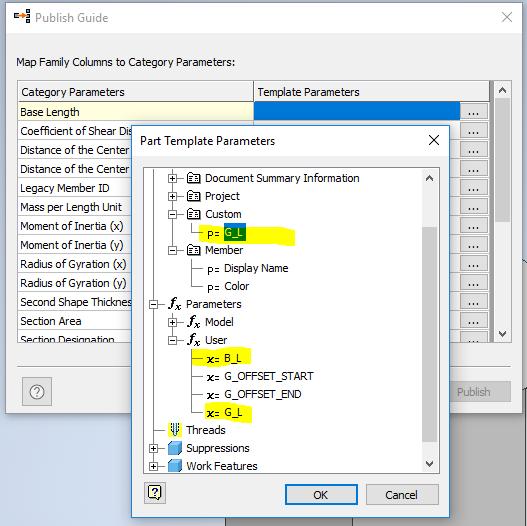Close the Part Template Parameters dialog

(434, 140)
